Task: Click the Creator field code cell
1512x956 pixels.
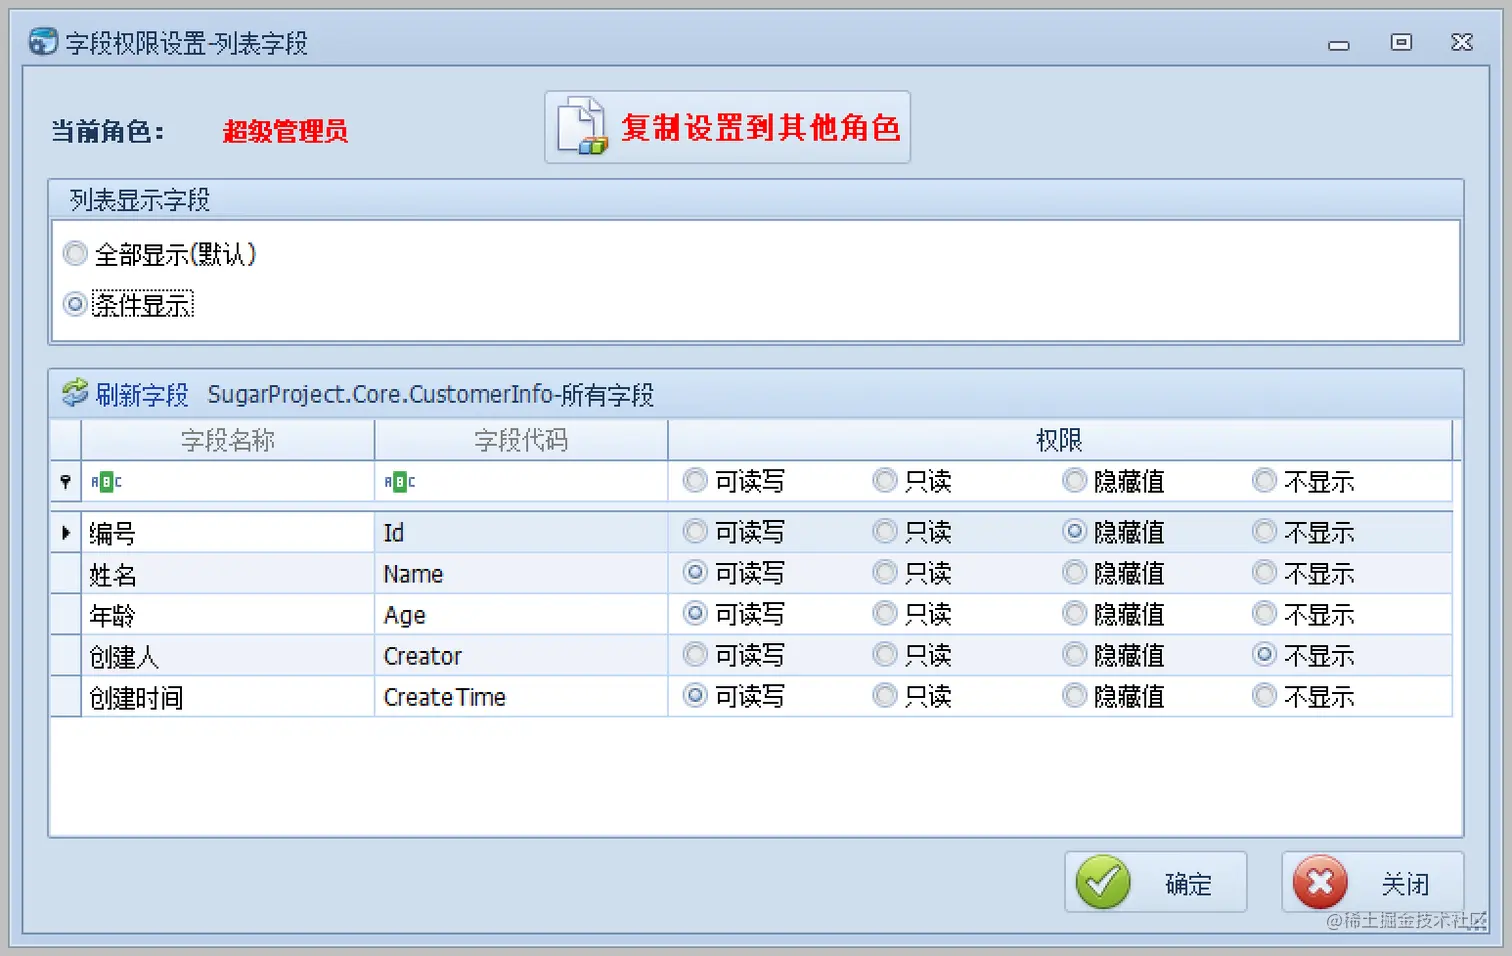Action: coord(521,655)
